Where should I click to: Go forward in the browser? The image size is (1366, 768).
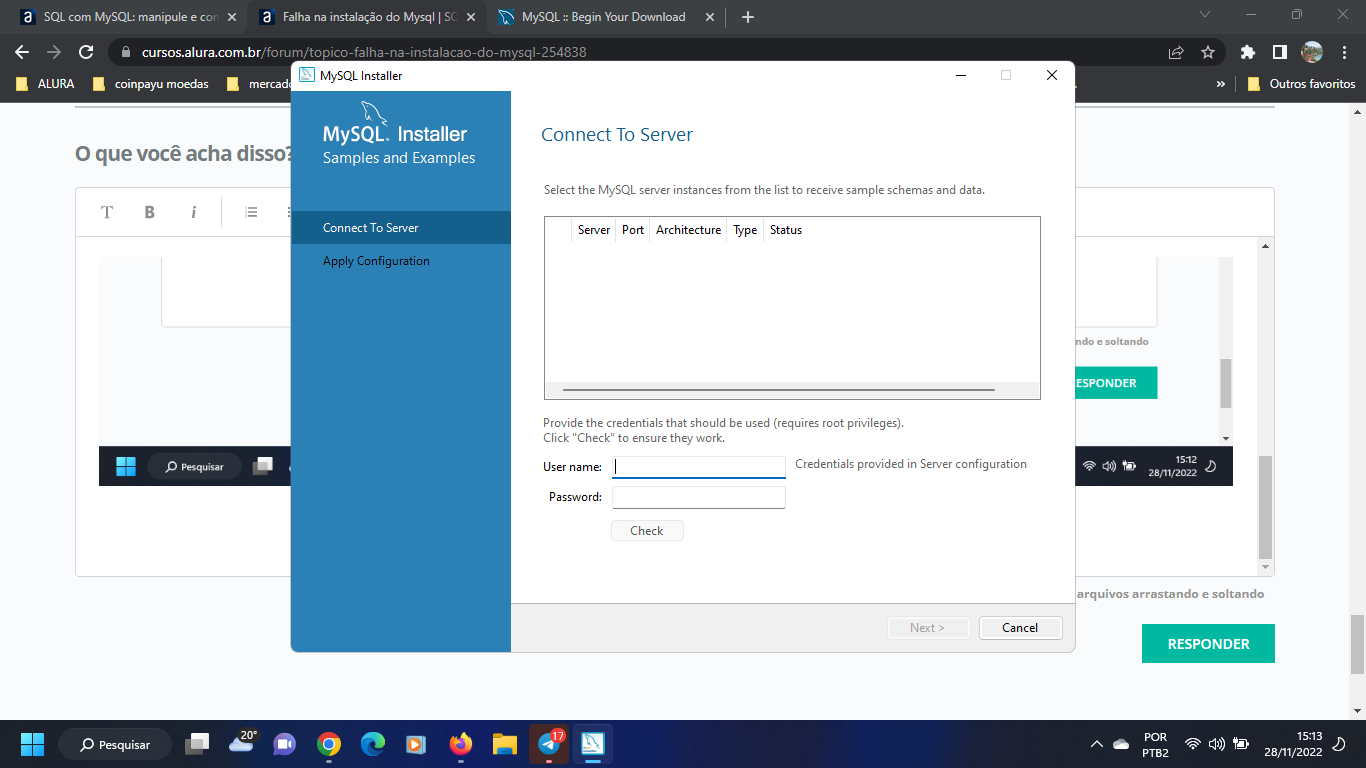[54, 52]
